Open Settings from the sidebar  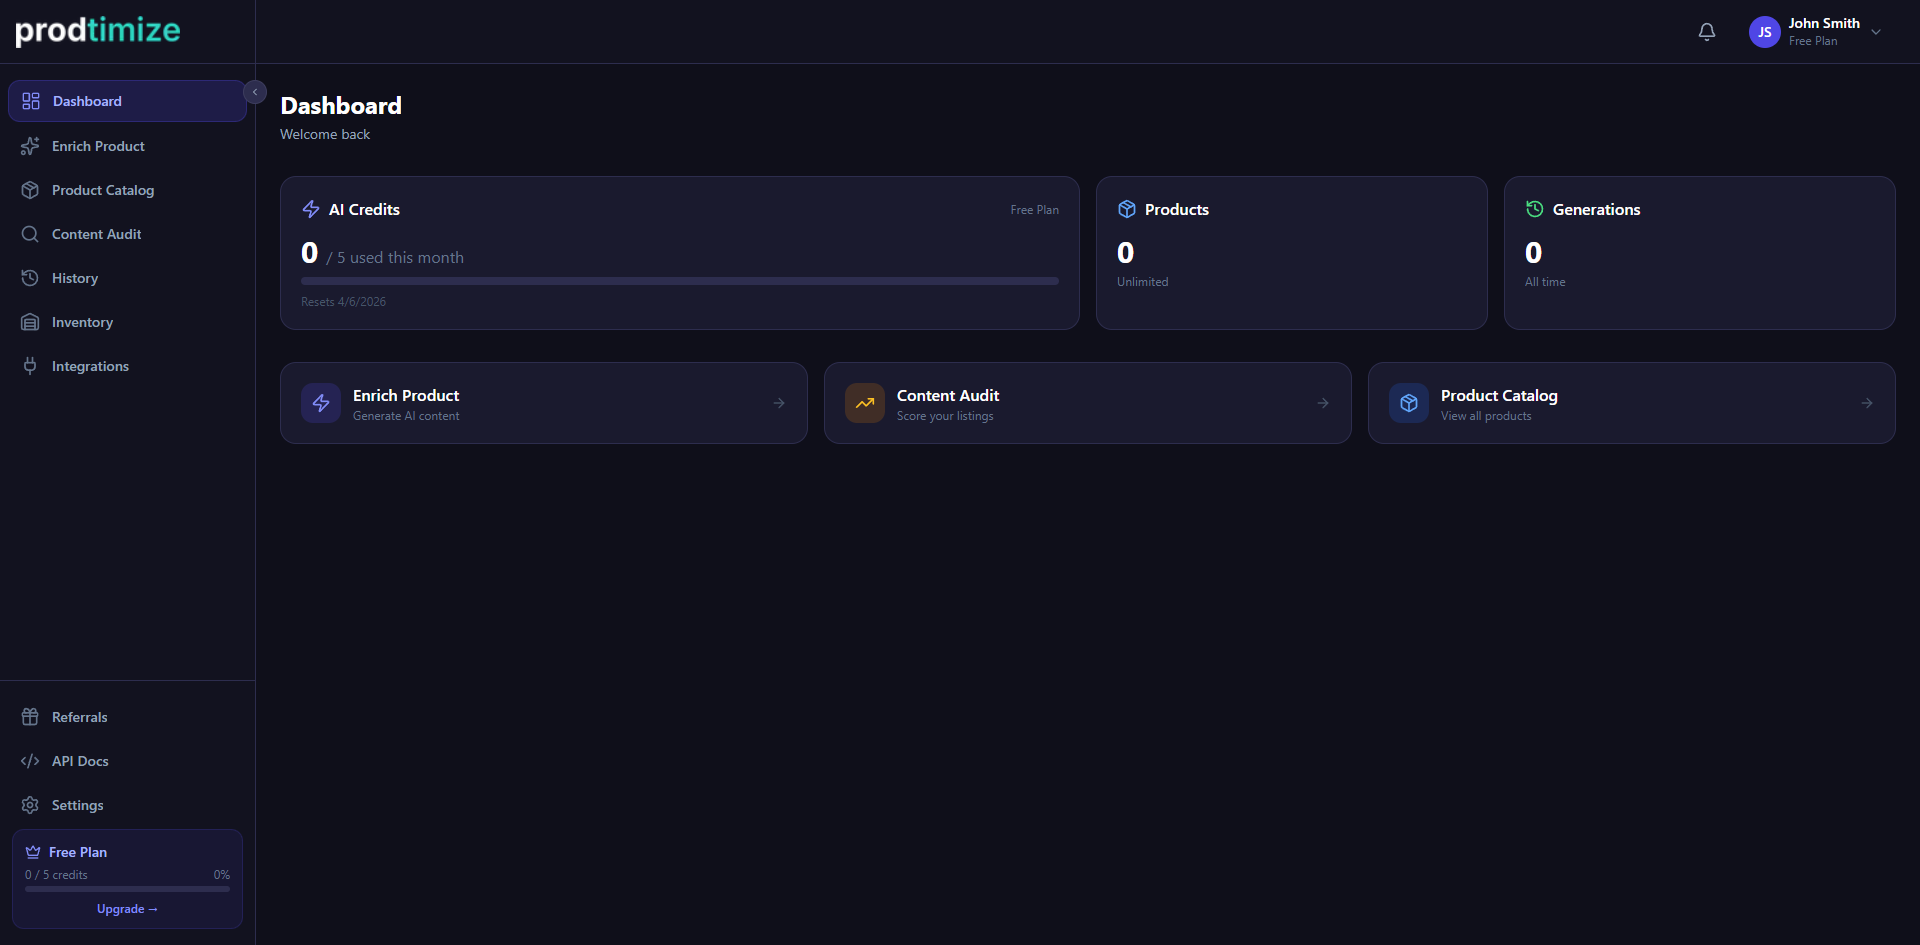point(77,805)
